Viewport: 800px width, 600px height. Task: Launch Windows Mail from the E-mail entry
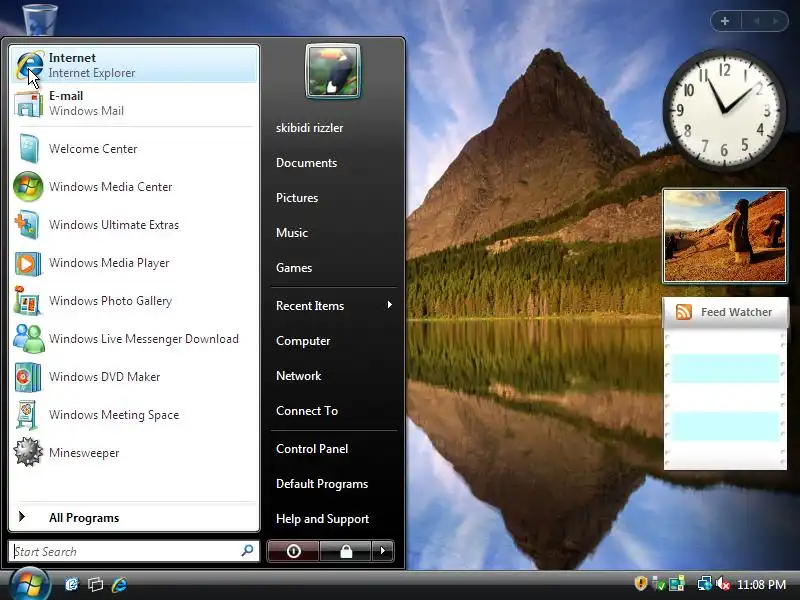coord(134,103)
